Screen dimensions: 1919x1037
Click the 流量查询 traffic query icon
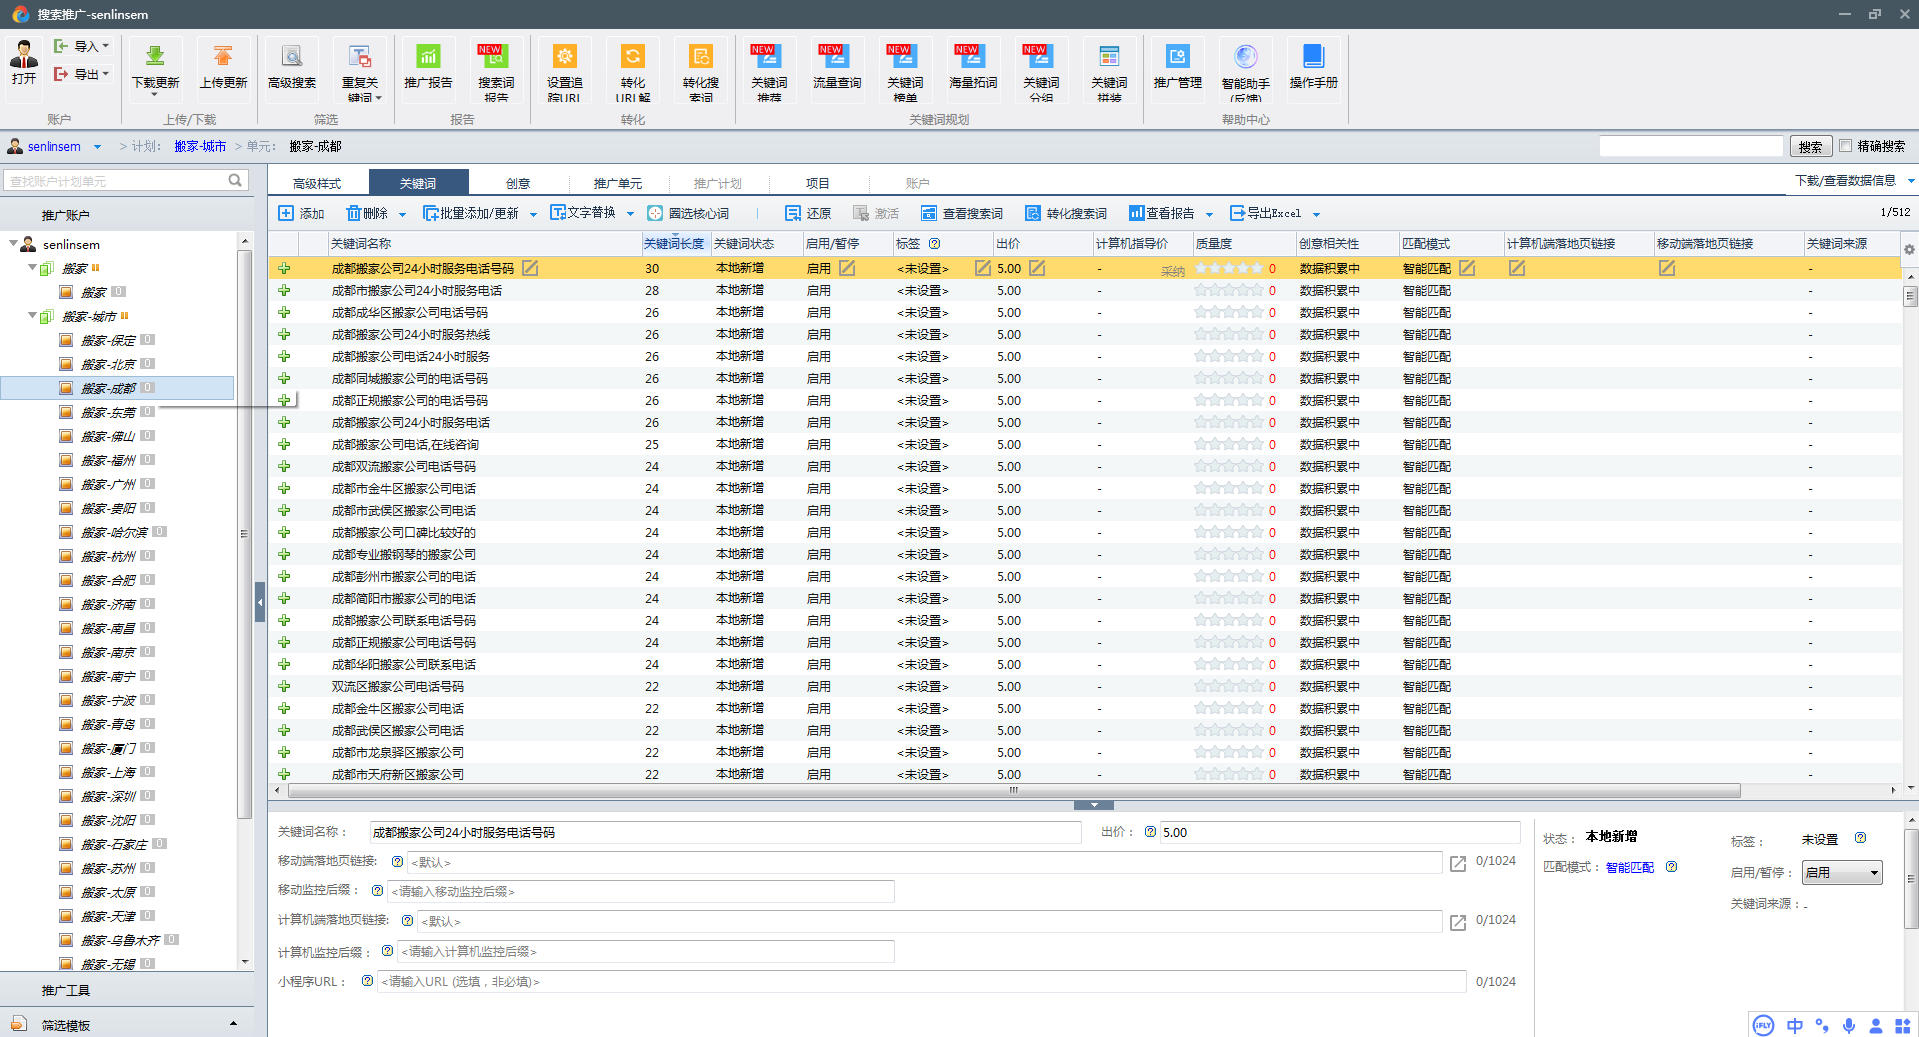click(836, 58)
